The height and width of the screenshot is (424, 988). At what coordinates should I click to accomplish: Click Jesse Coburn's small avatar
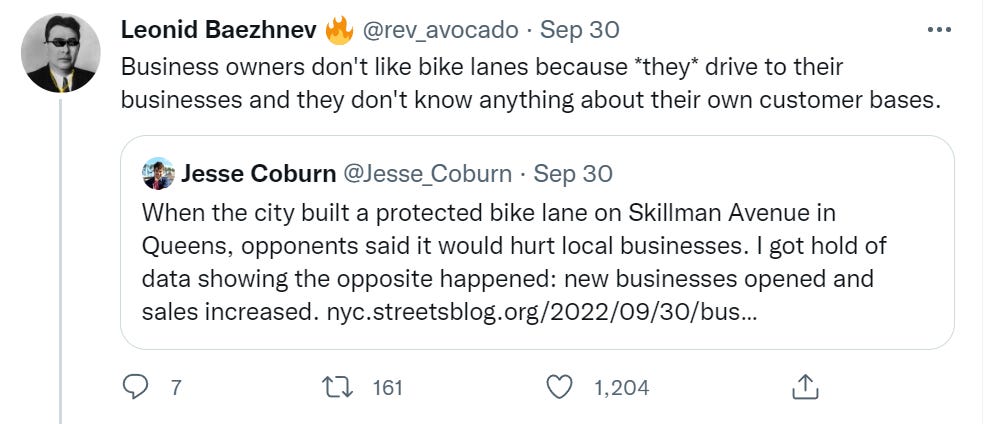tap(157, 173)
